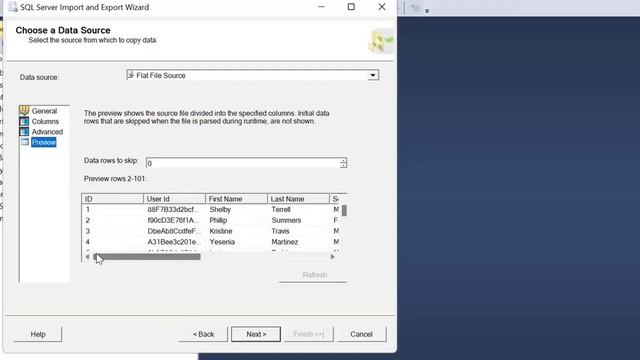640x360 pixels.
Task: Open the toolbar overflow arrow in background window
Action: 427,11
